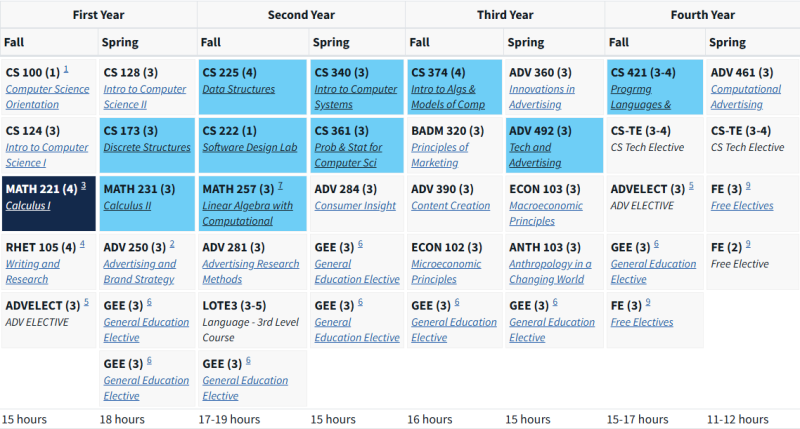This screenshot has height=429, width=800.
Task: Click the BADM 320 (3) course title
Action: (447, 131)
